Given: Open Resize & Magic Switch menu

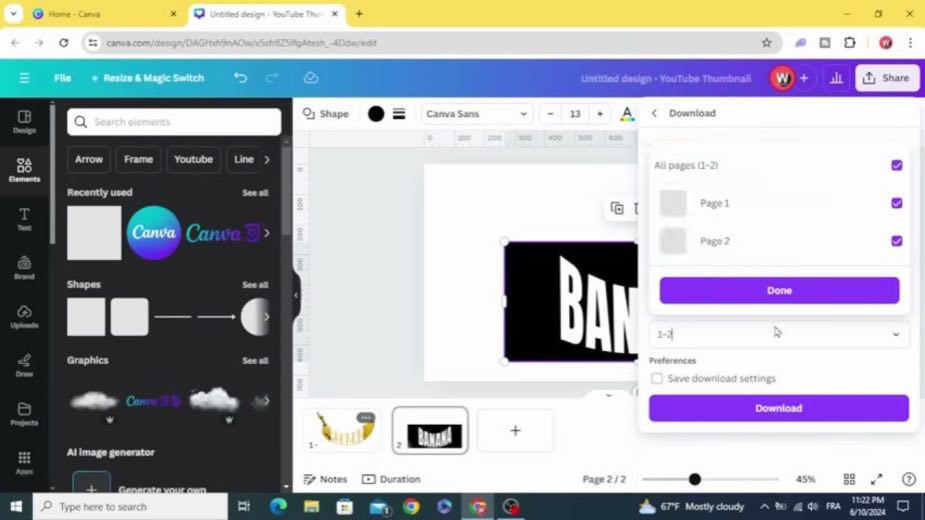Looking at the screenshot, I should 147,78.
